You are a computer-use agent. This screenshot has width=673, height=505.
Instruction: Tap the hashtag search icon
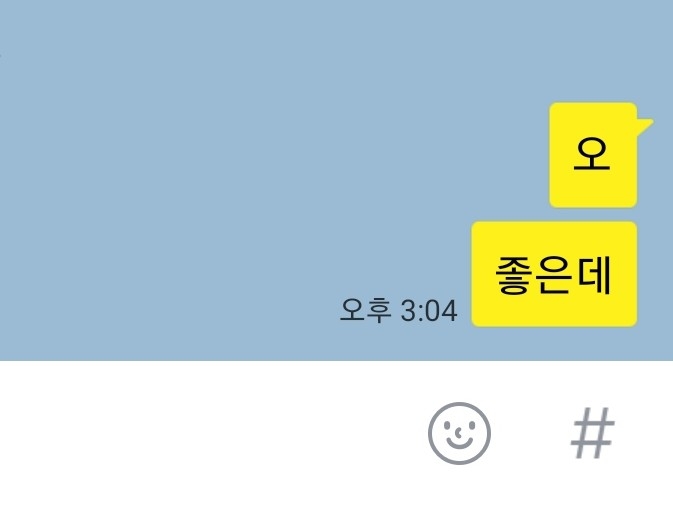click(593, 433)
